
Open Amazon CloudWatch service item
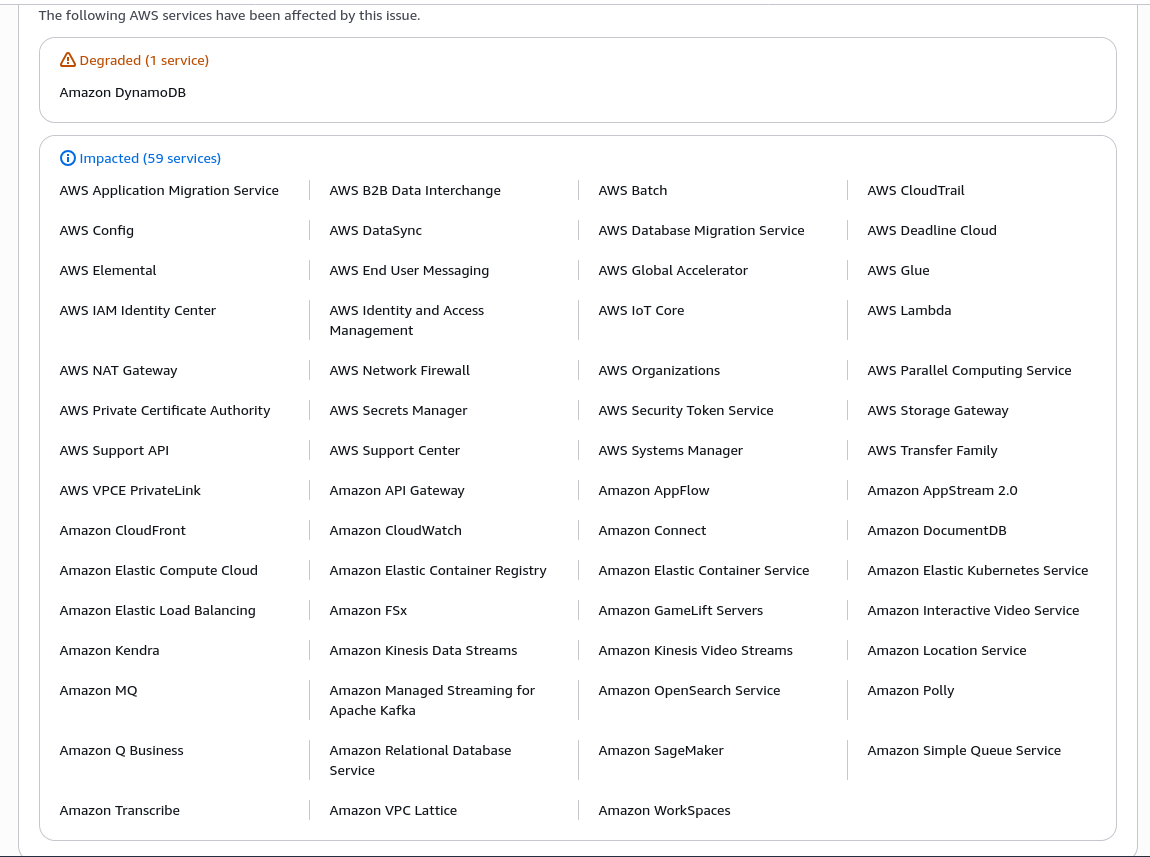tap(395, 530)
